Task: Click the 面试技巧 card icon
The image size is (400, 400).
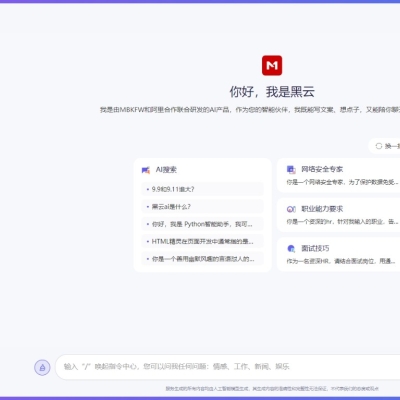Action: pos(291,249)
